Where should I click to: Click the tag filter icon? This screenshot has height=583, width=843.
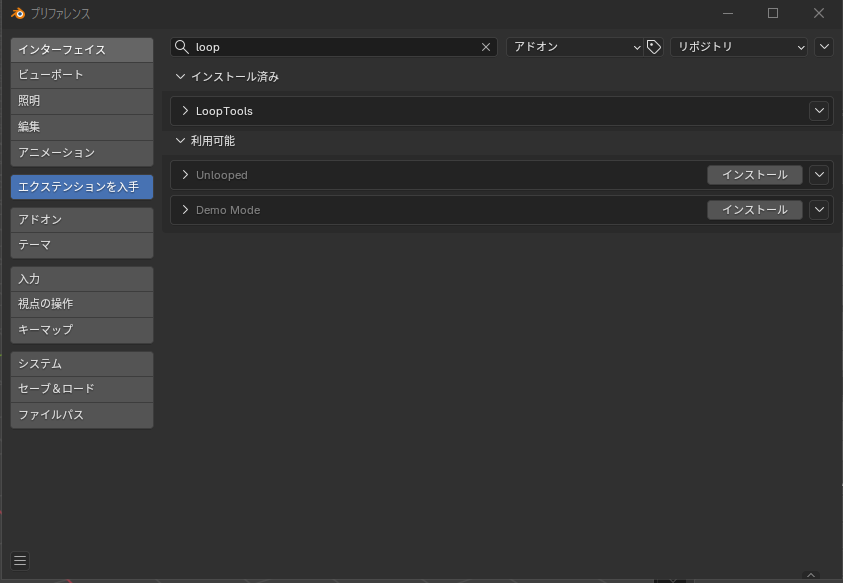pyautogui.click(x=654, y=47)
